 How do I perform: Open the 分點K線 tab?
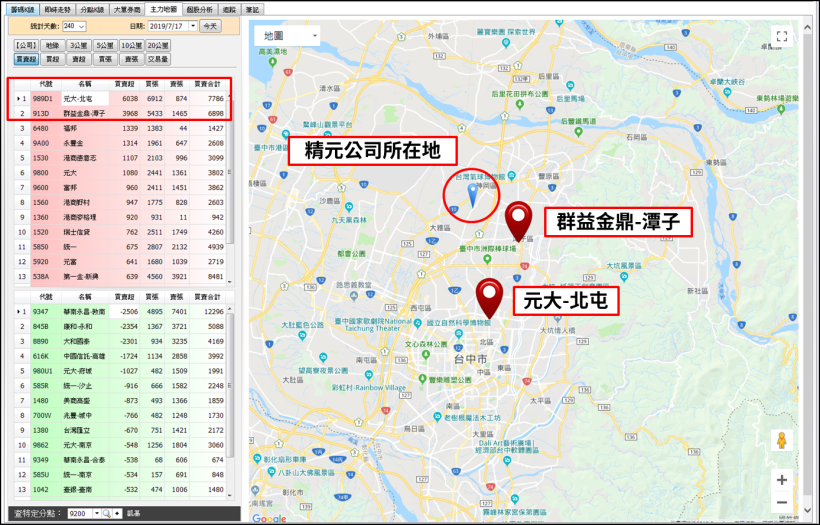click(x=92, y=9)
